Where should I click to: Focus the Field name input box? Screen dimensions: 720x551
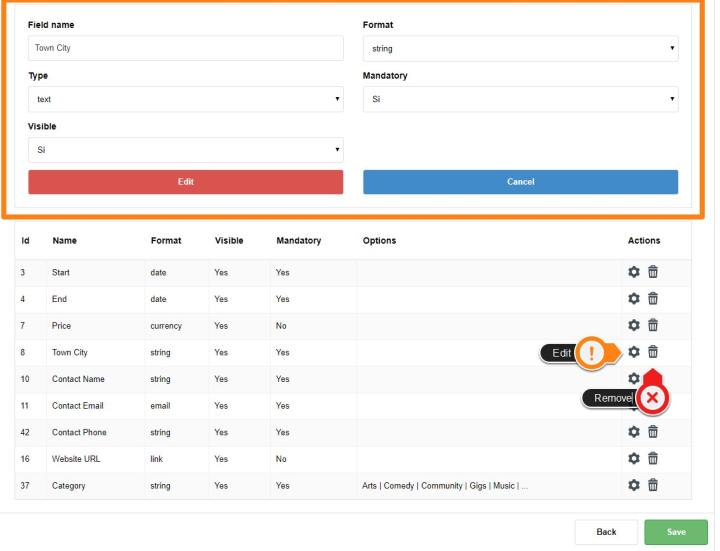(x=186, y=48)
